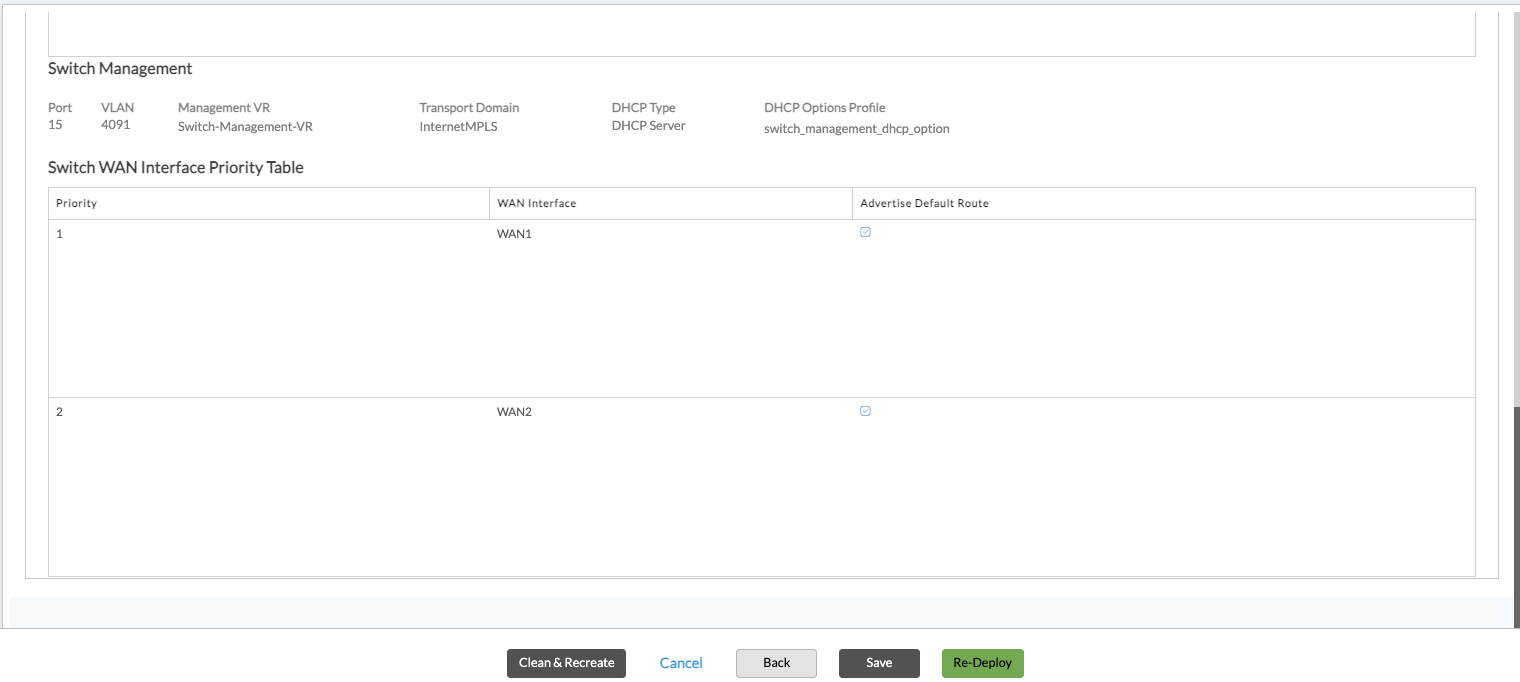Click the switch_management_dhcp_option profile value
Image resolution: width=1520 pixels, height=682 pixels.
coord(856,128)
